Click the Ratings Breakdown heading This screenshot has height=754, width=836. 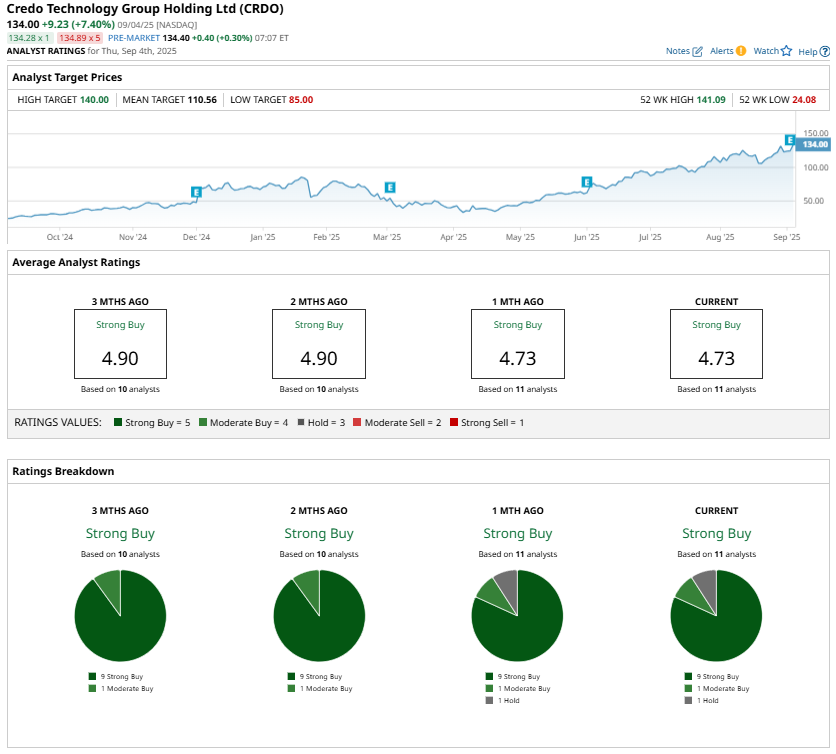pos(63,471)
